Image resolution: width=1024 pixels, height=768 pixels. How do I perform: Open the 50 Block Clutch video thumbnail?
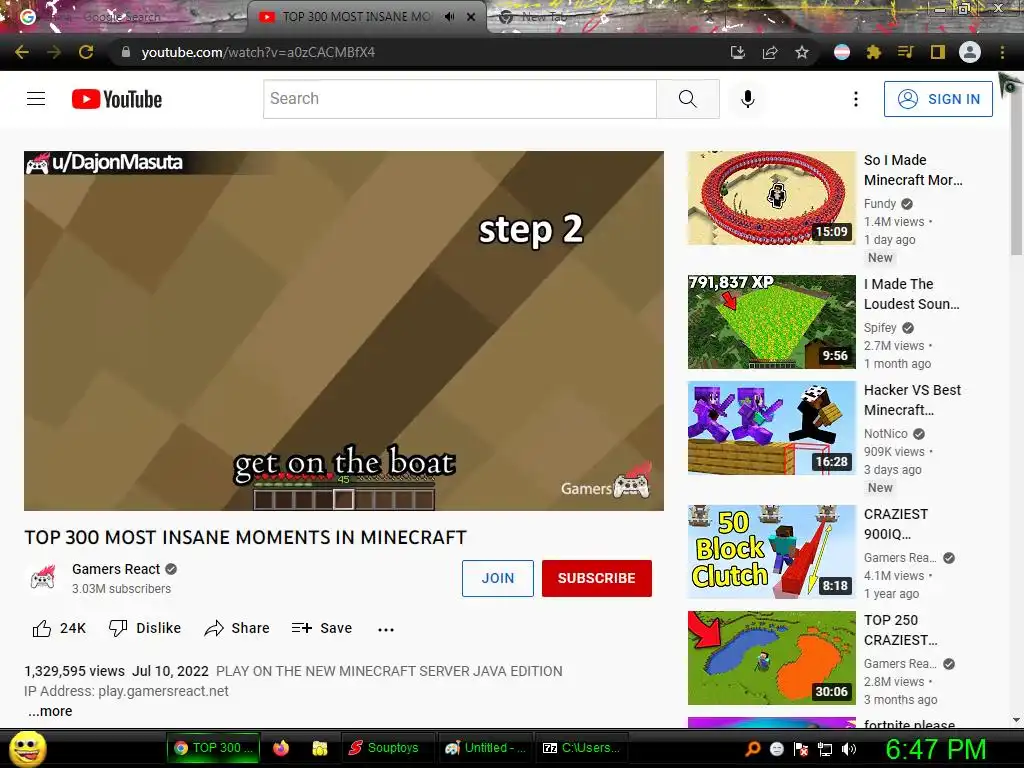771,552
